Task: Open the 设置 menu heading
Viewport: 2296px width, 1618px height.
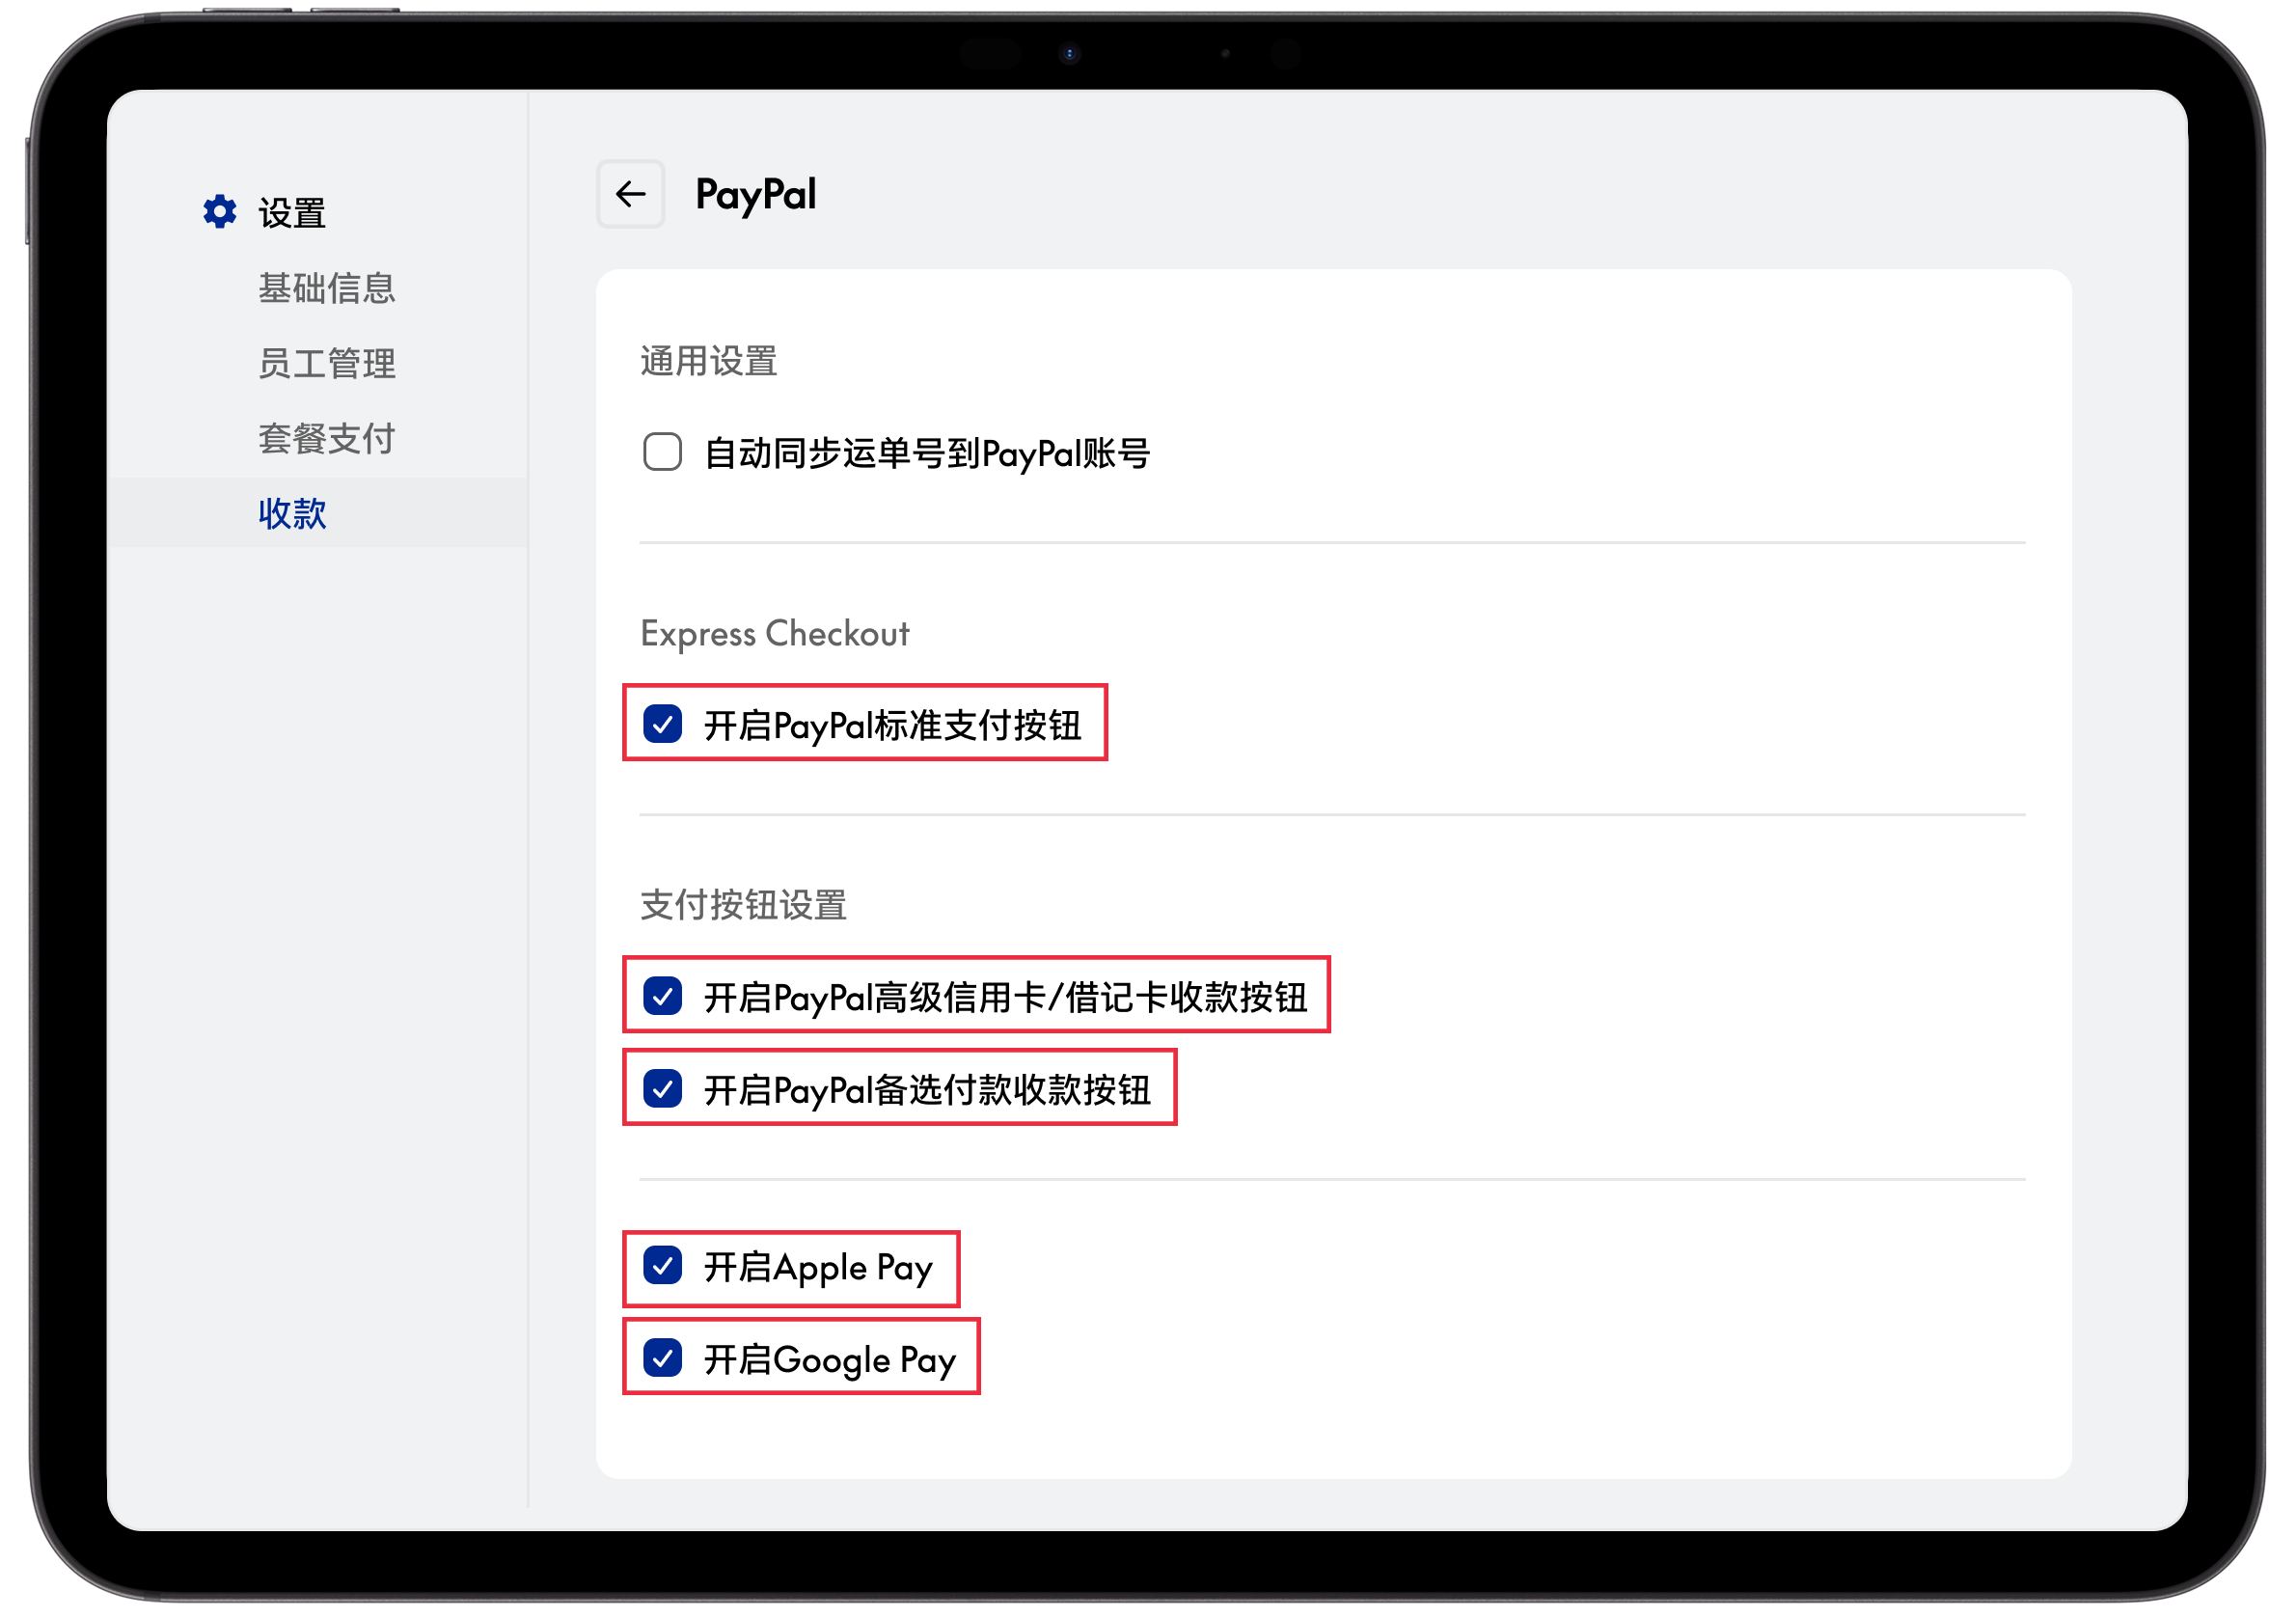Action: [x=292, y=213]
